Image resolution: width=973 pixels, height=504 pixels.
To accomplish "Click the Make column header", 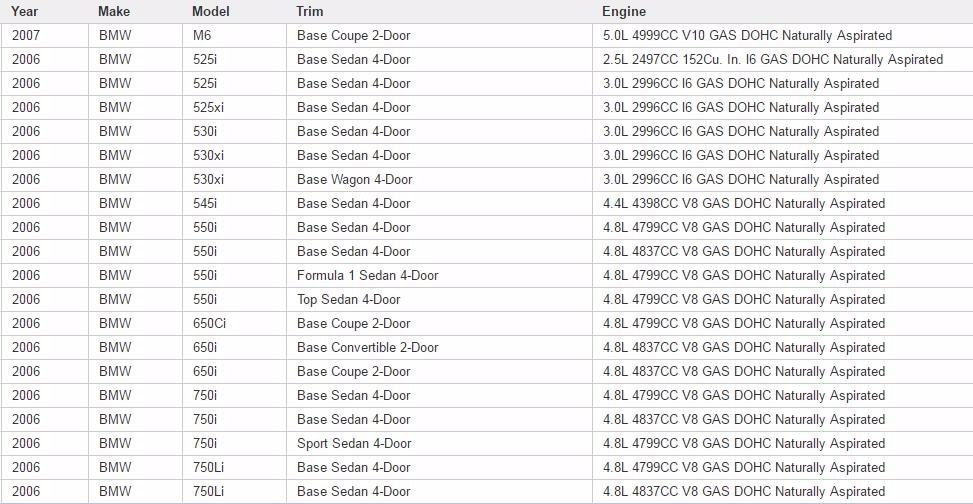I will pyautogui.click(x=114, y=11).
